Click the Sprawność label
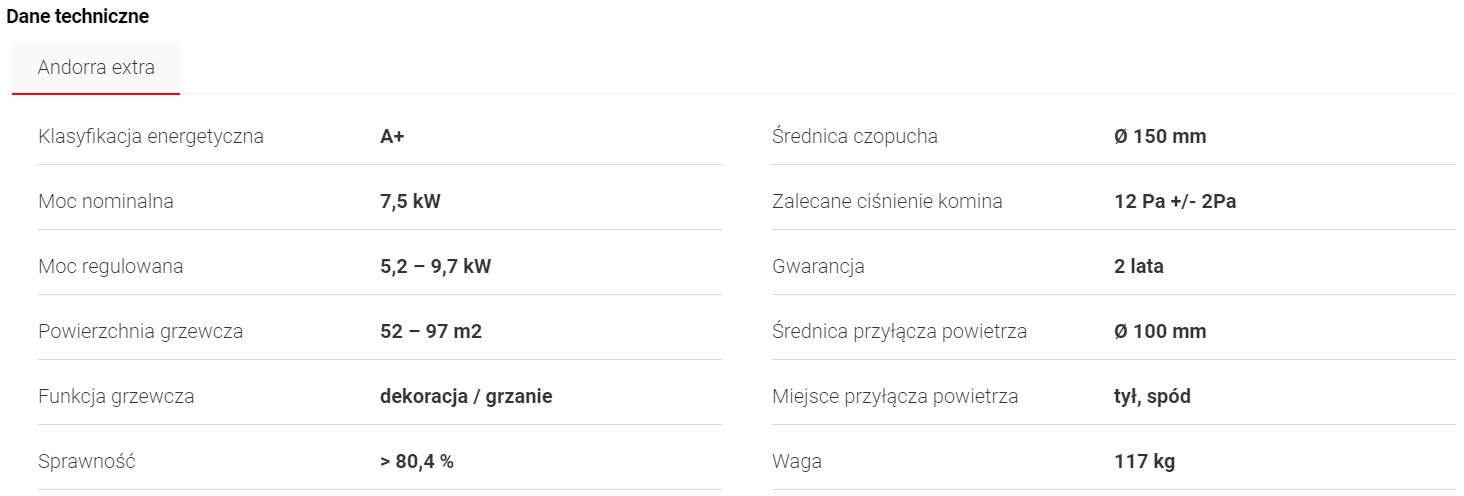 point(87,461)
